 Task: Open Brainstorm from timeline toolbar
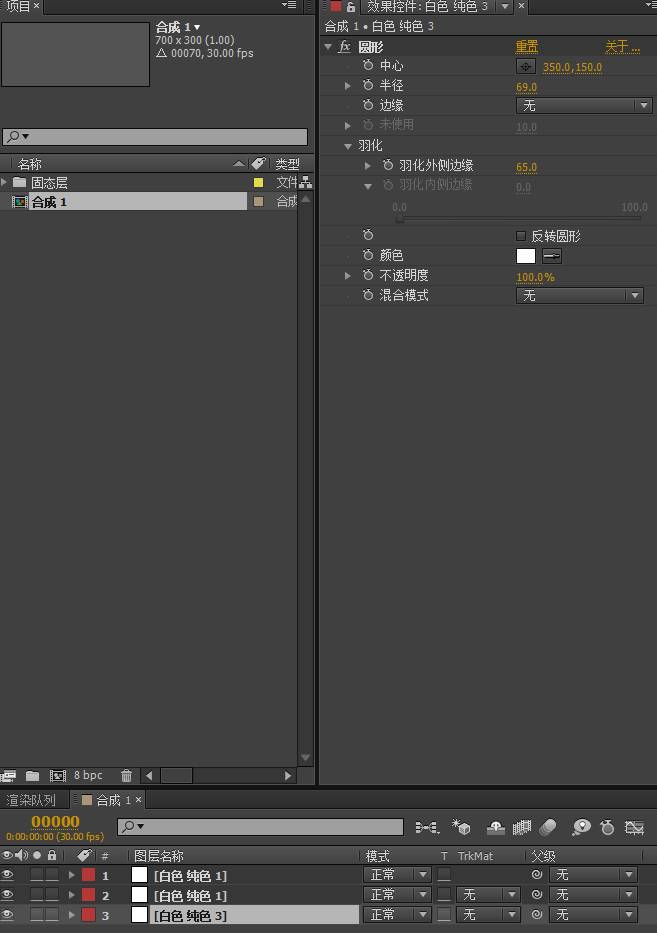coord(581,827)
